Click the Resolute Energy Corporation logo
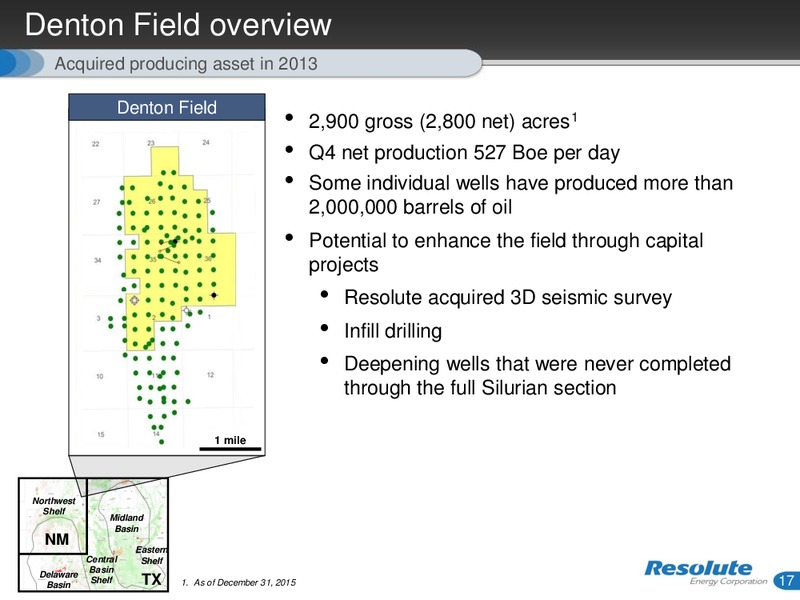 click(x=706, y=573)
